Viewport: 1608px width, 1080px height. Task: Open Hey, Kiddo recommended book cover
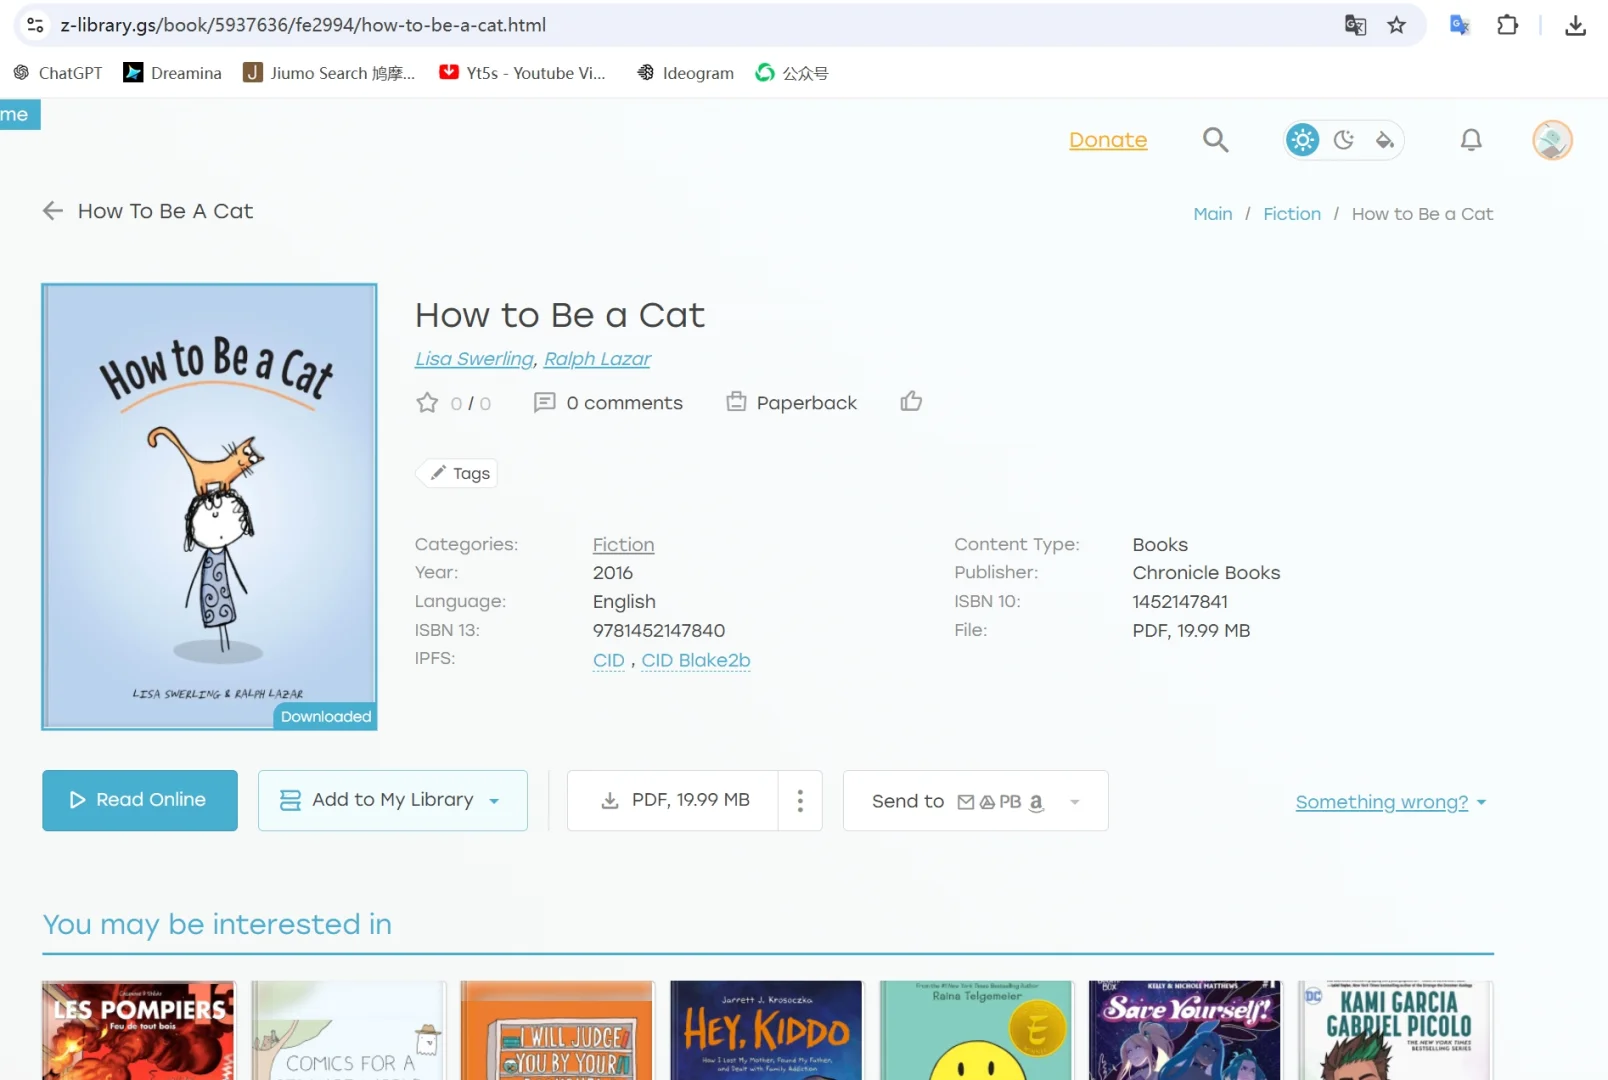[766, 1030]
